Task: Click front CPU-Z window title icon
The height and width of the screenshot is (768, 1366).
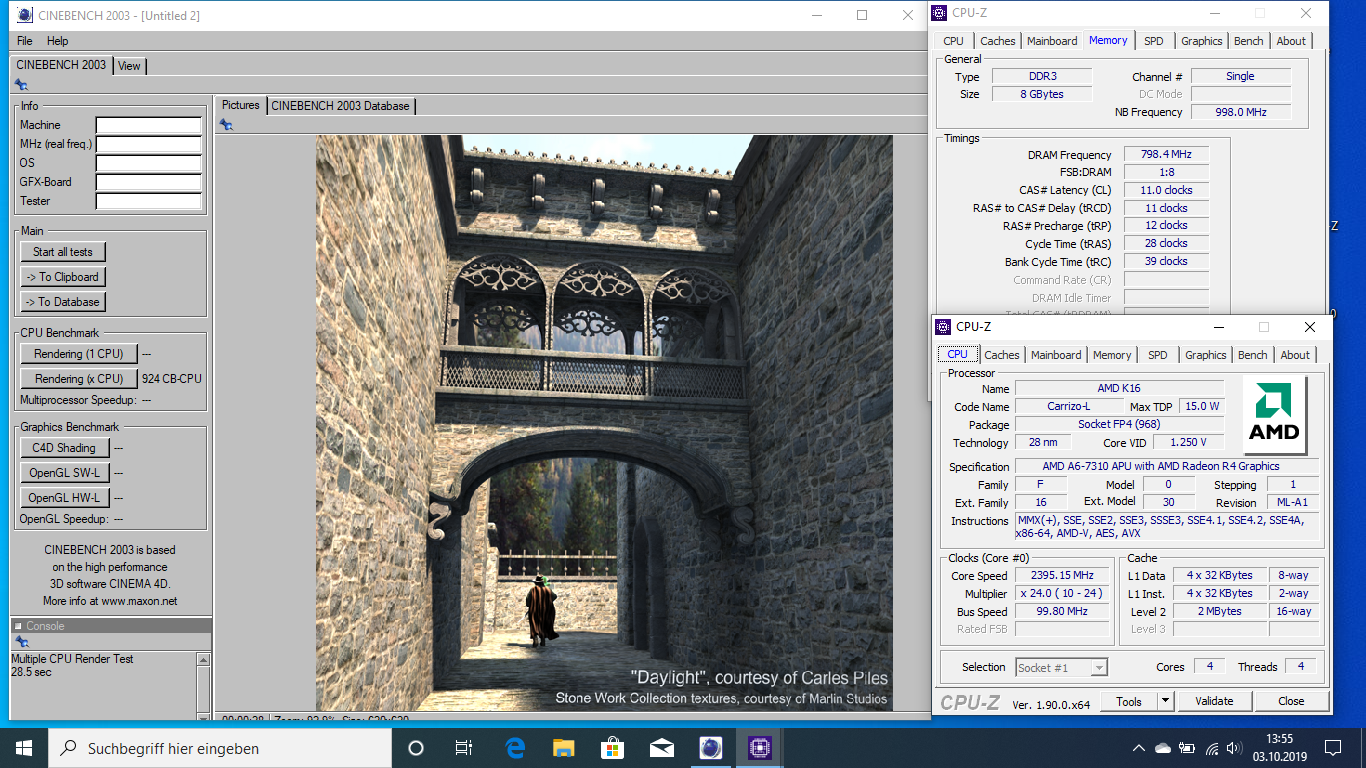Action: point(943,327)
